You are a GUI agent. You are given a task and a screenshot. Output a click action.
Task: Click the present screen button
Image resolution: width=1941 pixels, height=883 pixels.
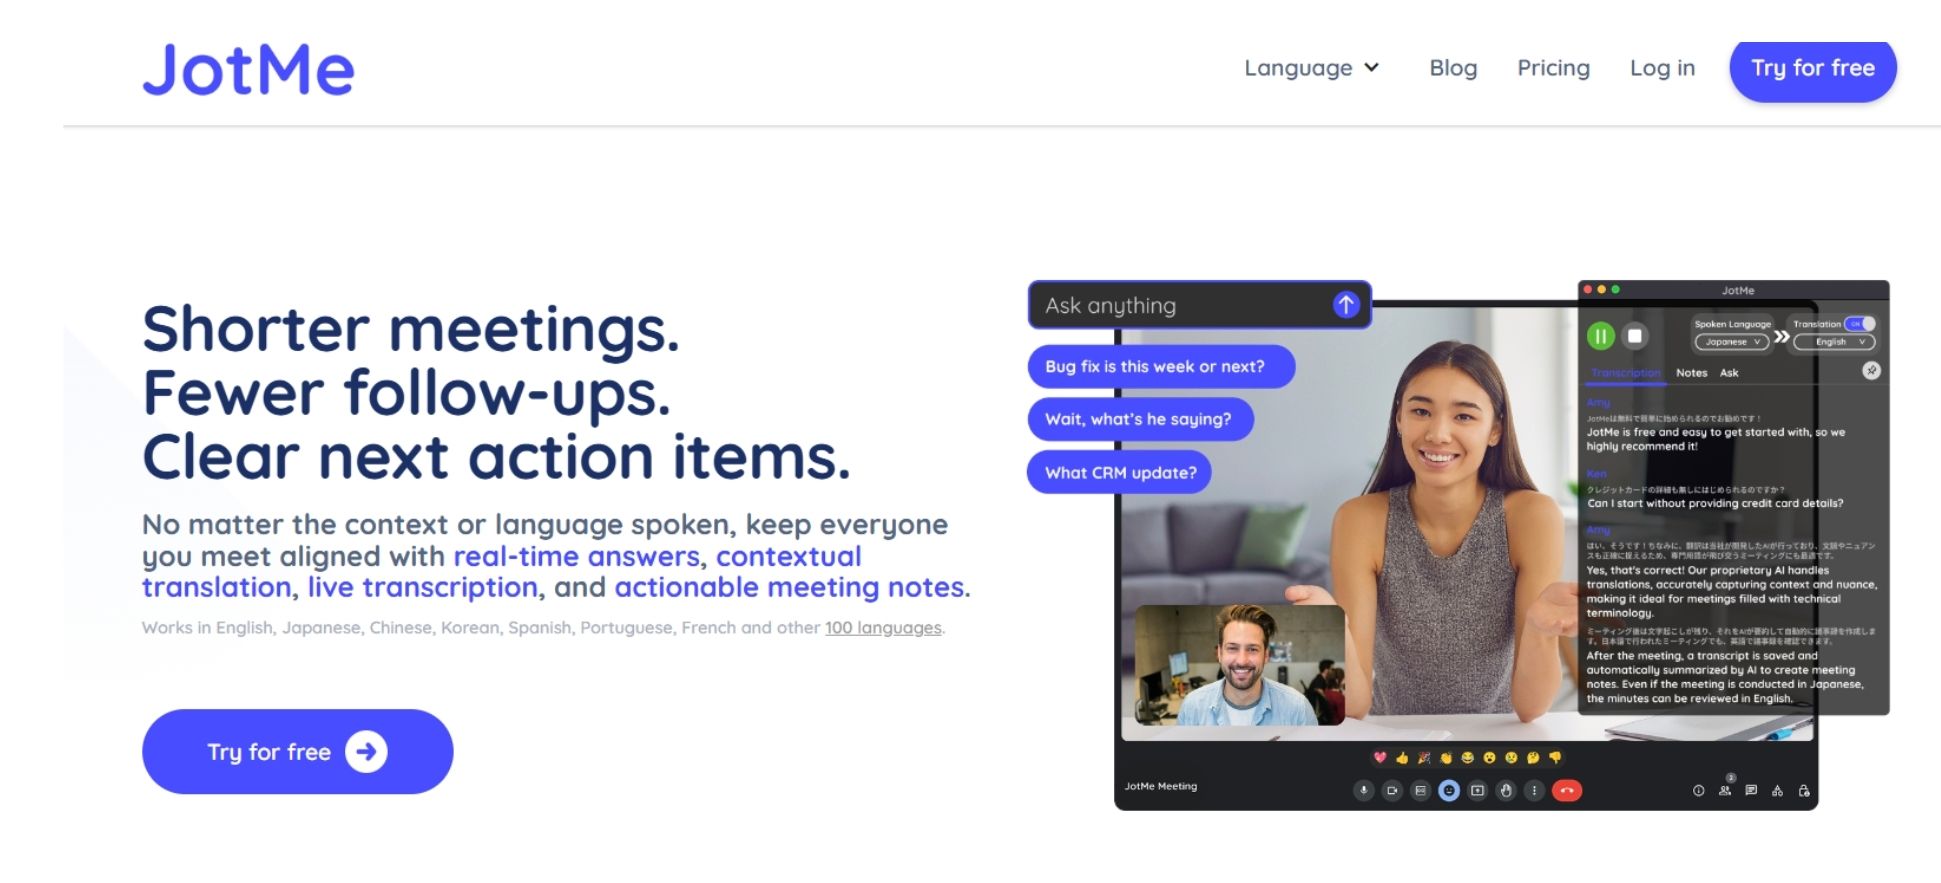coord(1477,790)
